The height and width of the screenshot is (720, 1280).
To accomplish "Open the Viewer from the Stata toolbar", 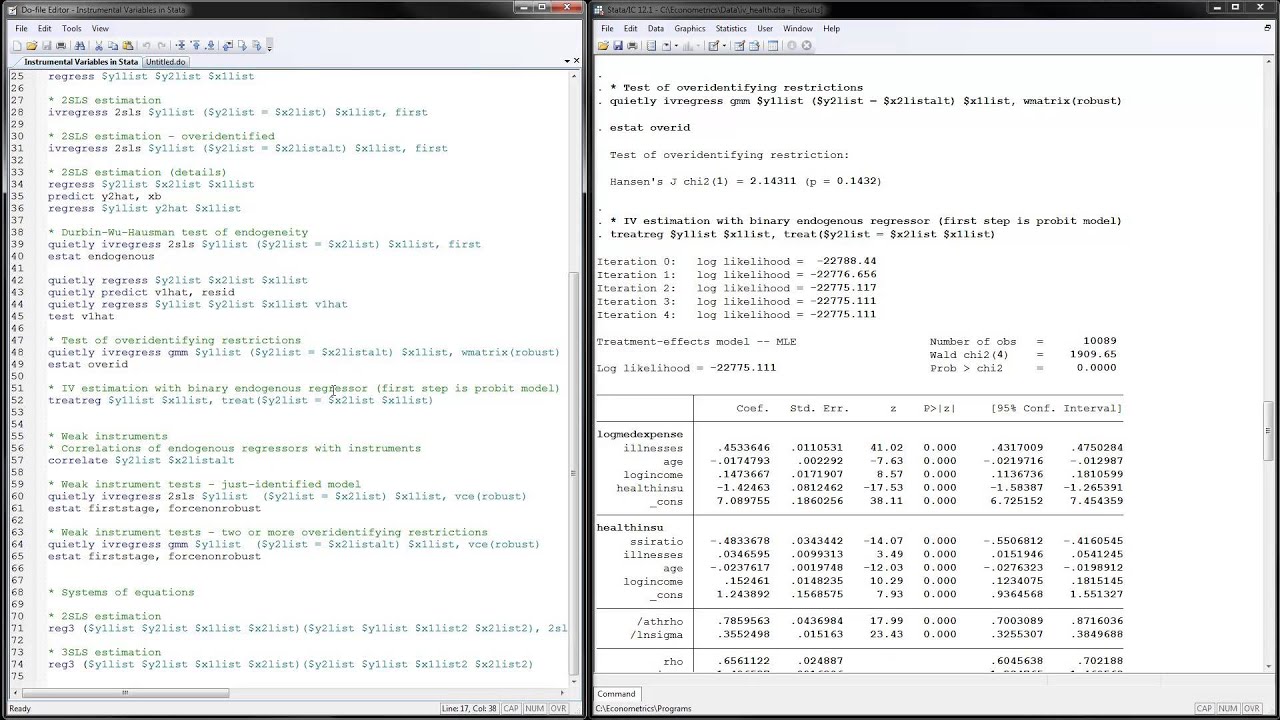I will (666, 45).
